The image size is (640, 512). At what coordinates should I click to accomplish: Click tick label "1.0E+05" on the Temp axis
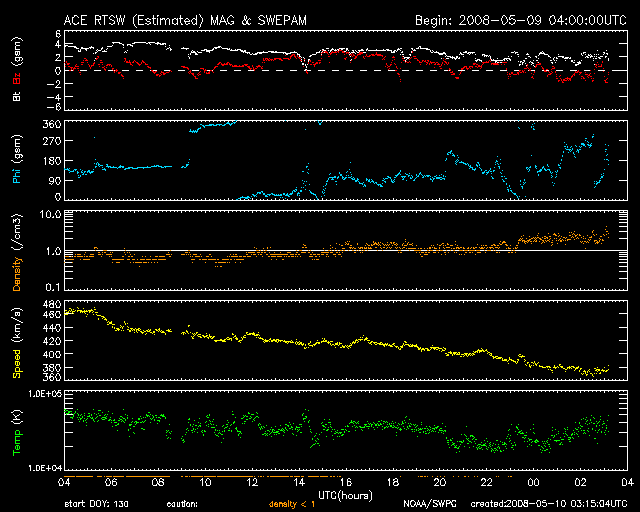[45, 394]
